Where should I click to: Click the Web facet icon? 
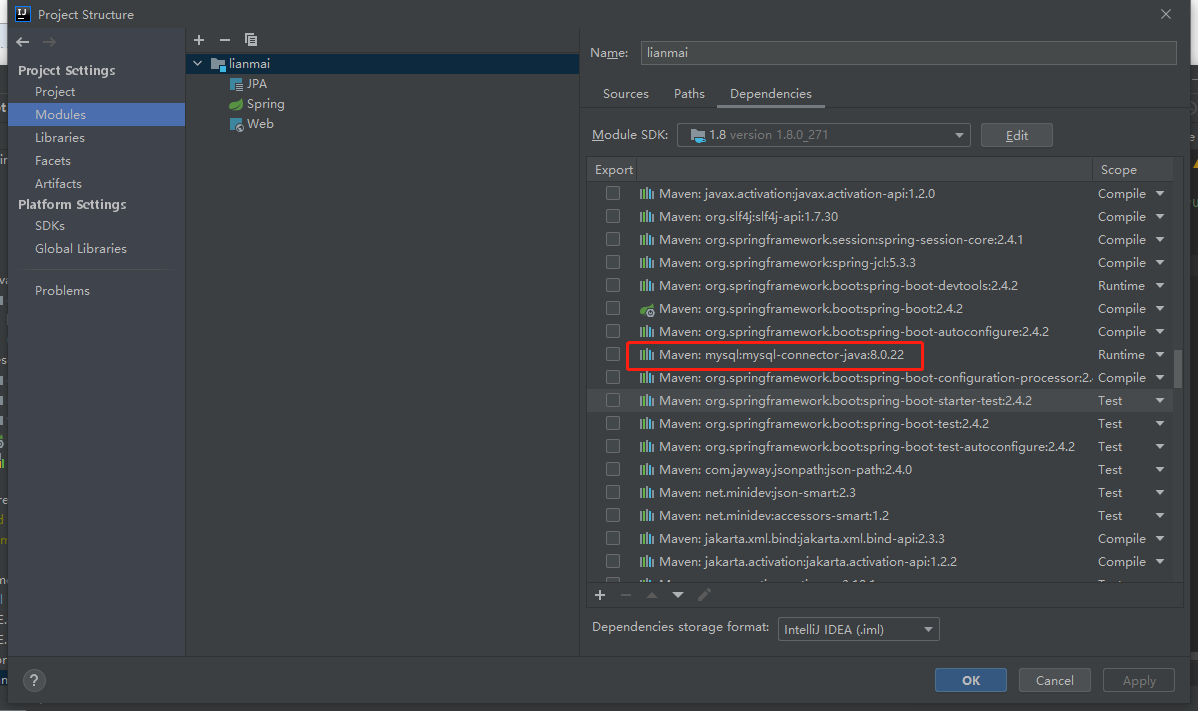pos(237,124)
